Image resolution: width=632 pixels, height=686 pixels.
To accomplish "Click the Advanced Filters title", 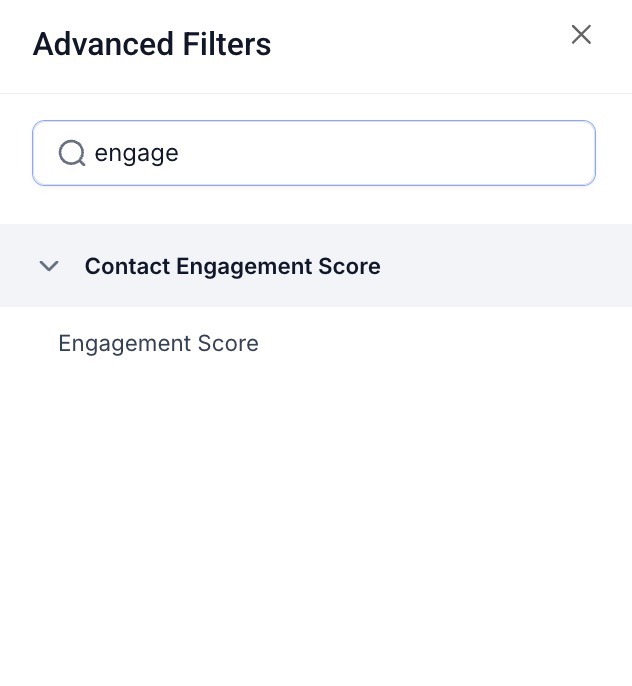I will pyautogui.click(x=152, y=45).
